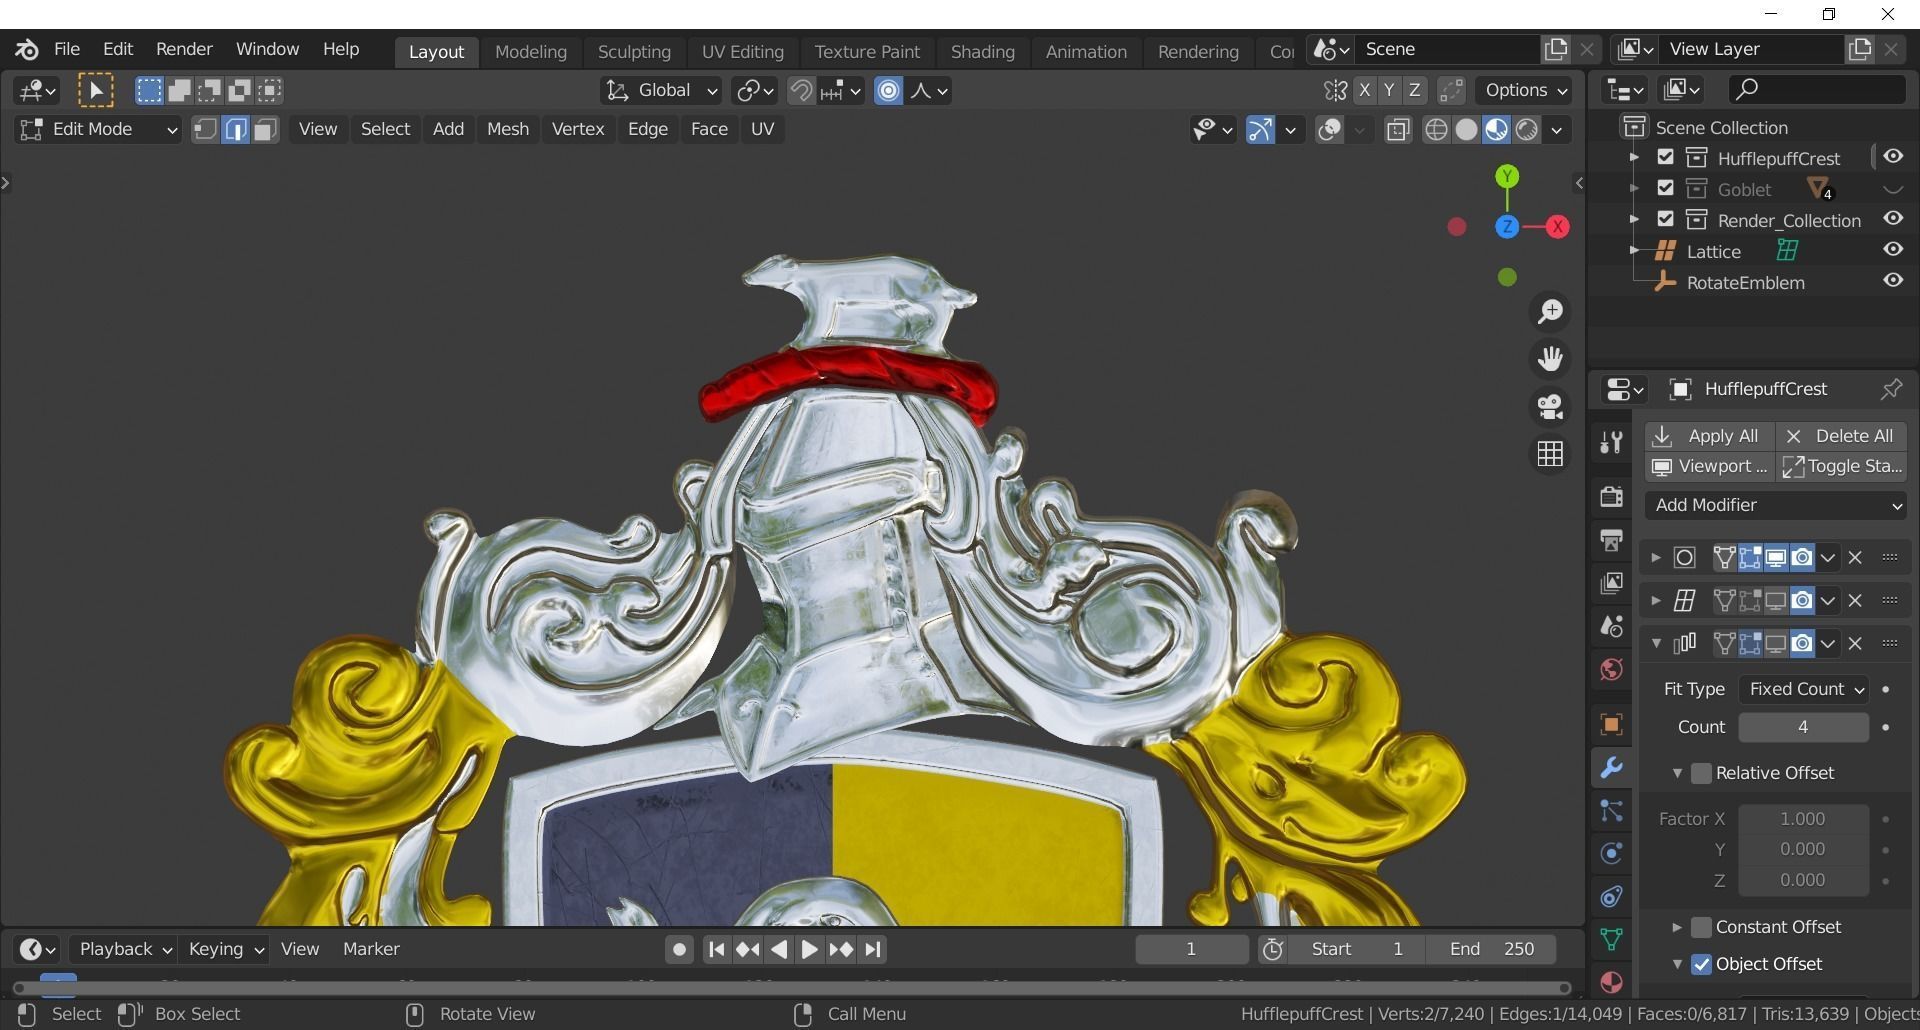The height and width of the screenshot is (1030, 1920).
Task: Toggle Render_Collection checkbox
Action: point(1665,219)
